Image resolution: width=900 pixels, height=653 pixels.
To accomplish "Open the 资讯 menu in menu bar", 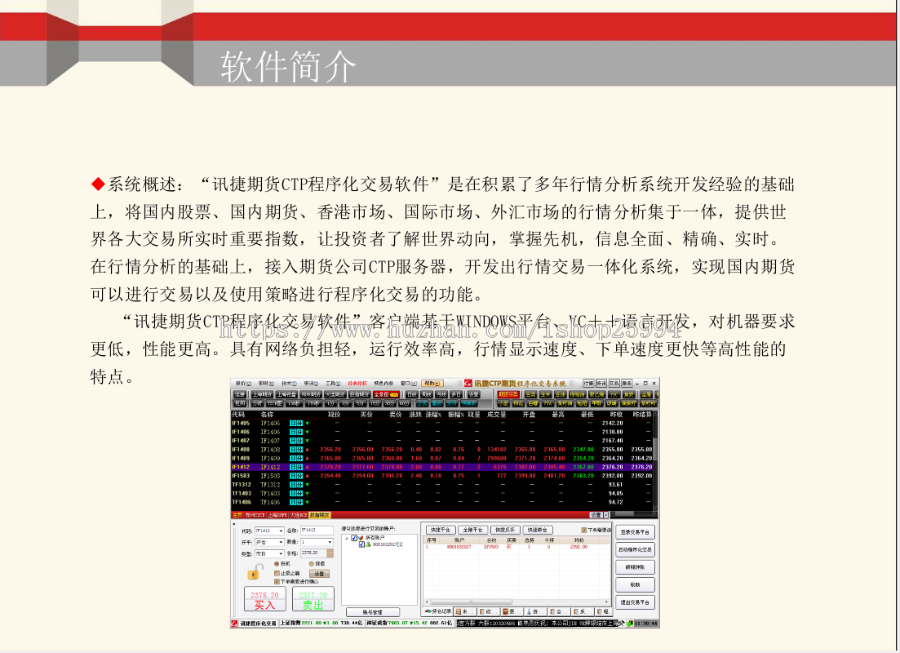I will coord(311,383).
